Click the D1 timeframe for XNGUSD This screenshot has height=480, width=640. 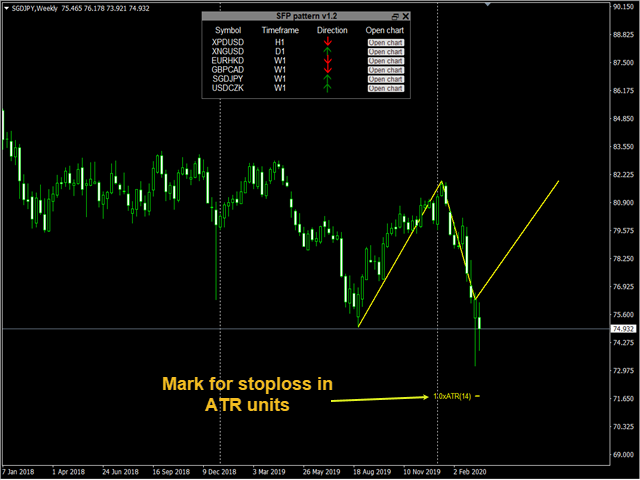coord(280,51)
